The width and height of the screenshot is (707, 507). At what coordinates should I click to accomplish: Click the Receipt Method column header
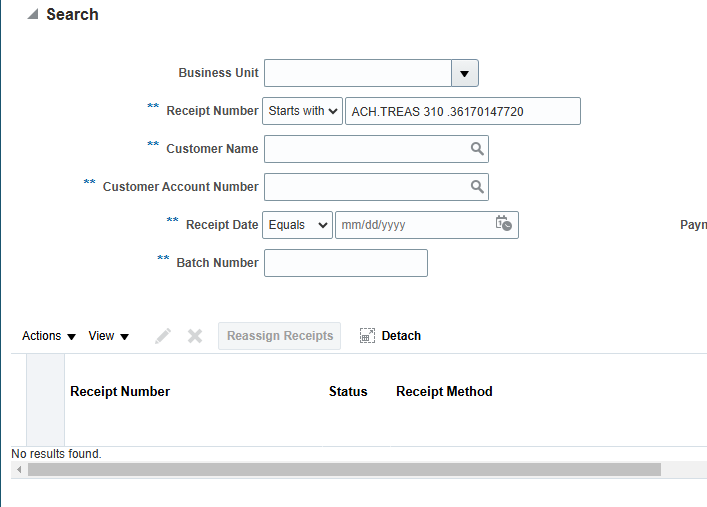point(444,392)
